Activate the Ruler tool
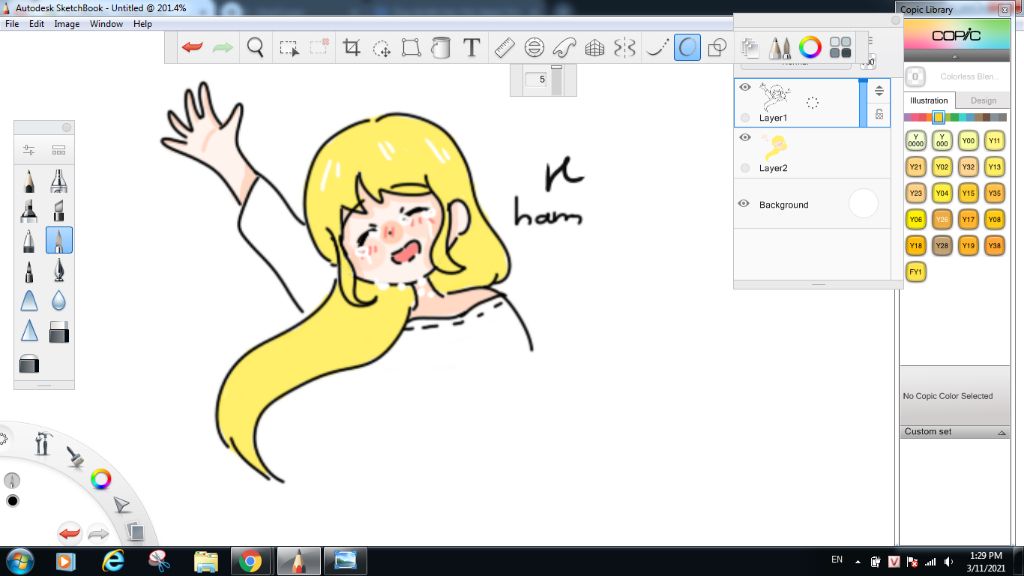 [x=504, y=48]
